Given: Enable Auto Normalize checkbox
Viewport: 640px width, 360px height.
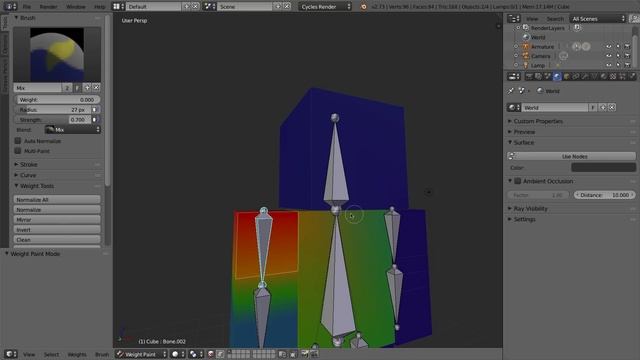Looking at the screenshot, I should 18,141.
